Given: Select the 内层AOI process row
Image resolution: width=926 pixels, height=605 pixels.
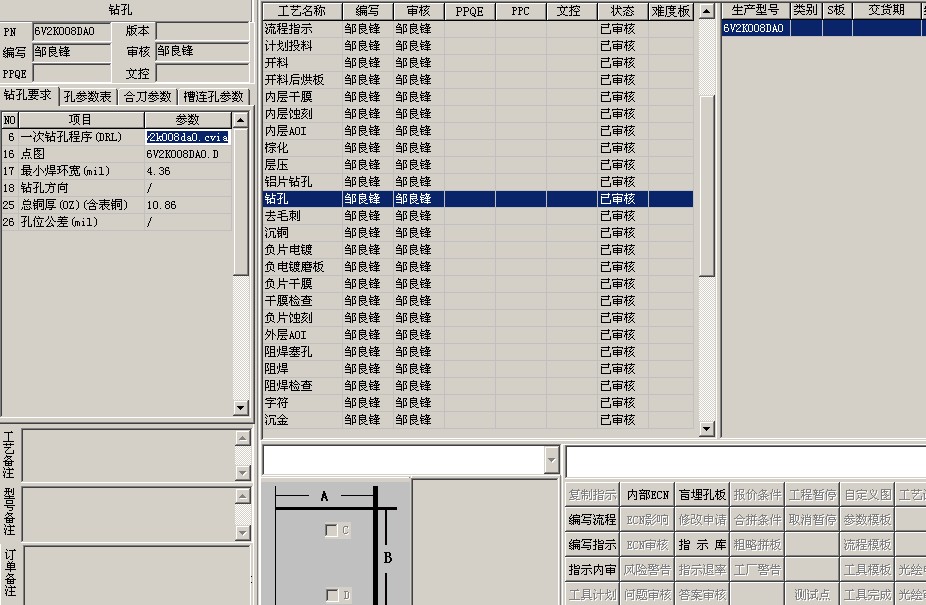Looking at the screenshot, I should pyautogui.click(x=478, y=131).
